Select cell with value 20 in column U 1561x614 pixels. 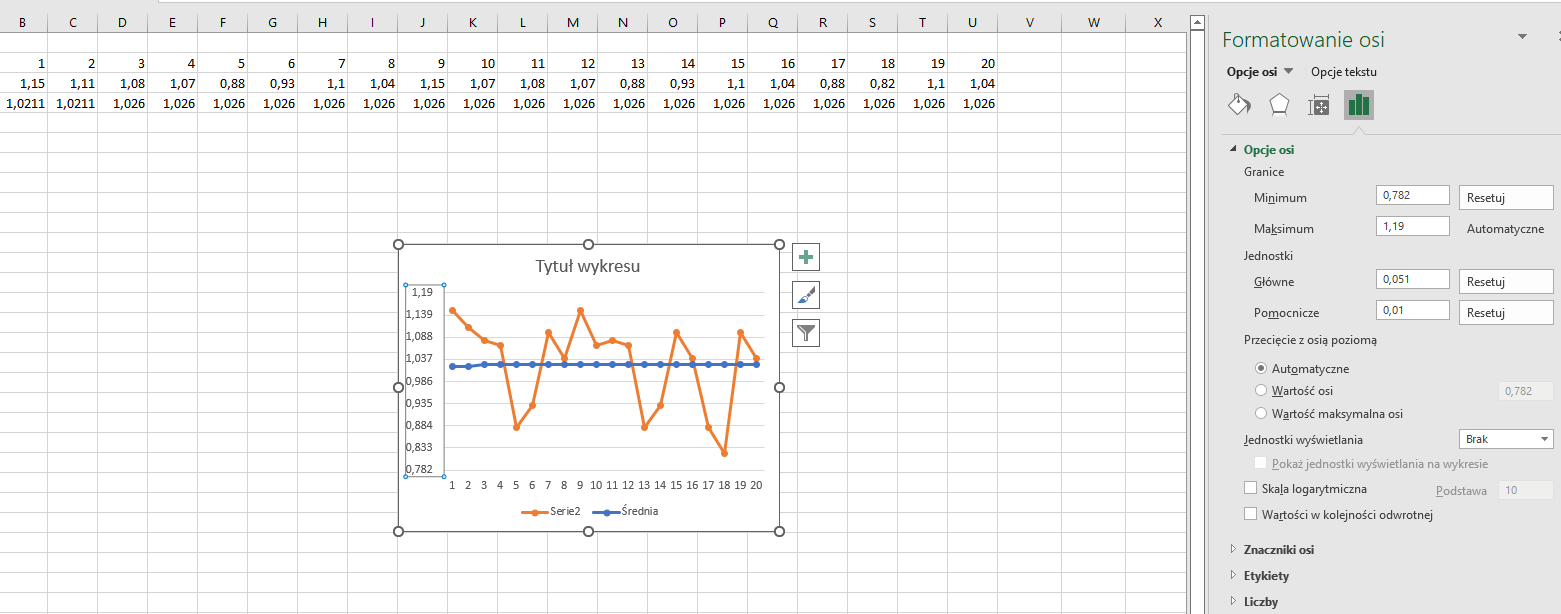point(972,63)
